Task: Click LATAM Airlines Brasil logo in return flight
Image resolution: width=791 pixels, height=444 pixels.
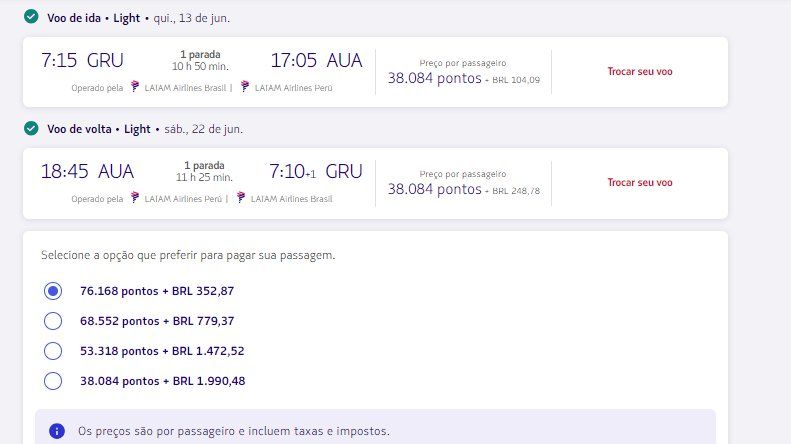Action: (242, 198)
